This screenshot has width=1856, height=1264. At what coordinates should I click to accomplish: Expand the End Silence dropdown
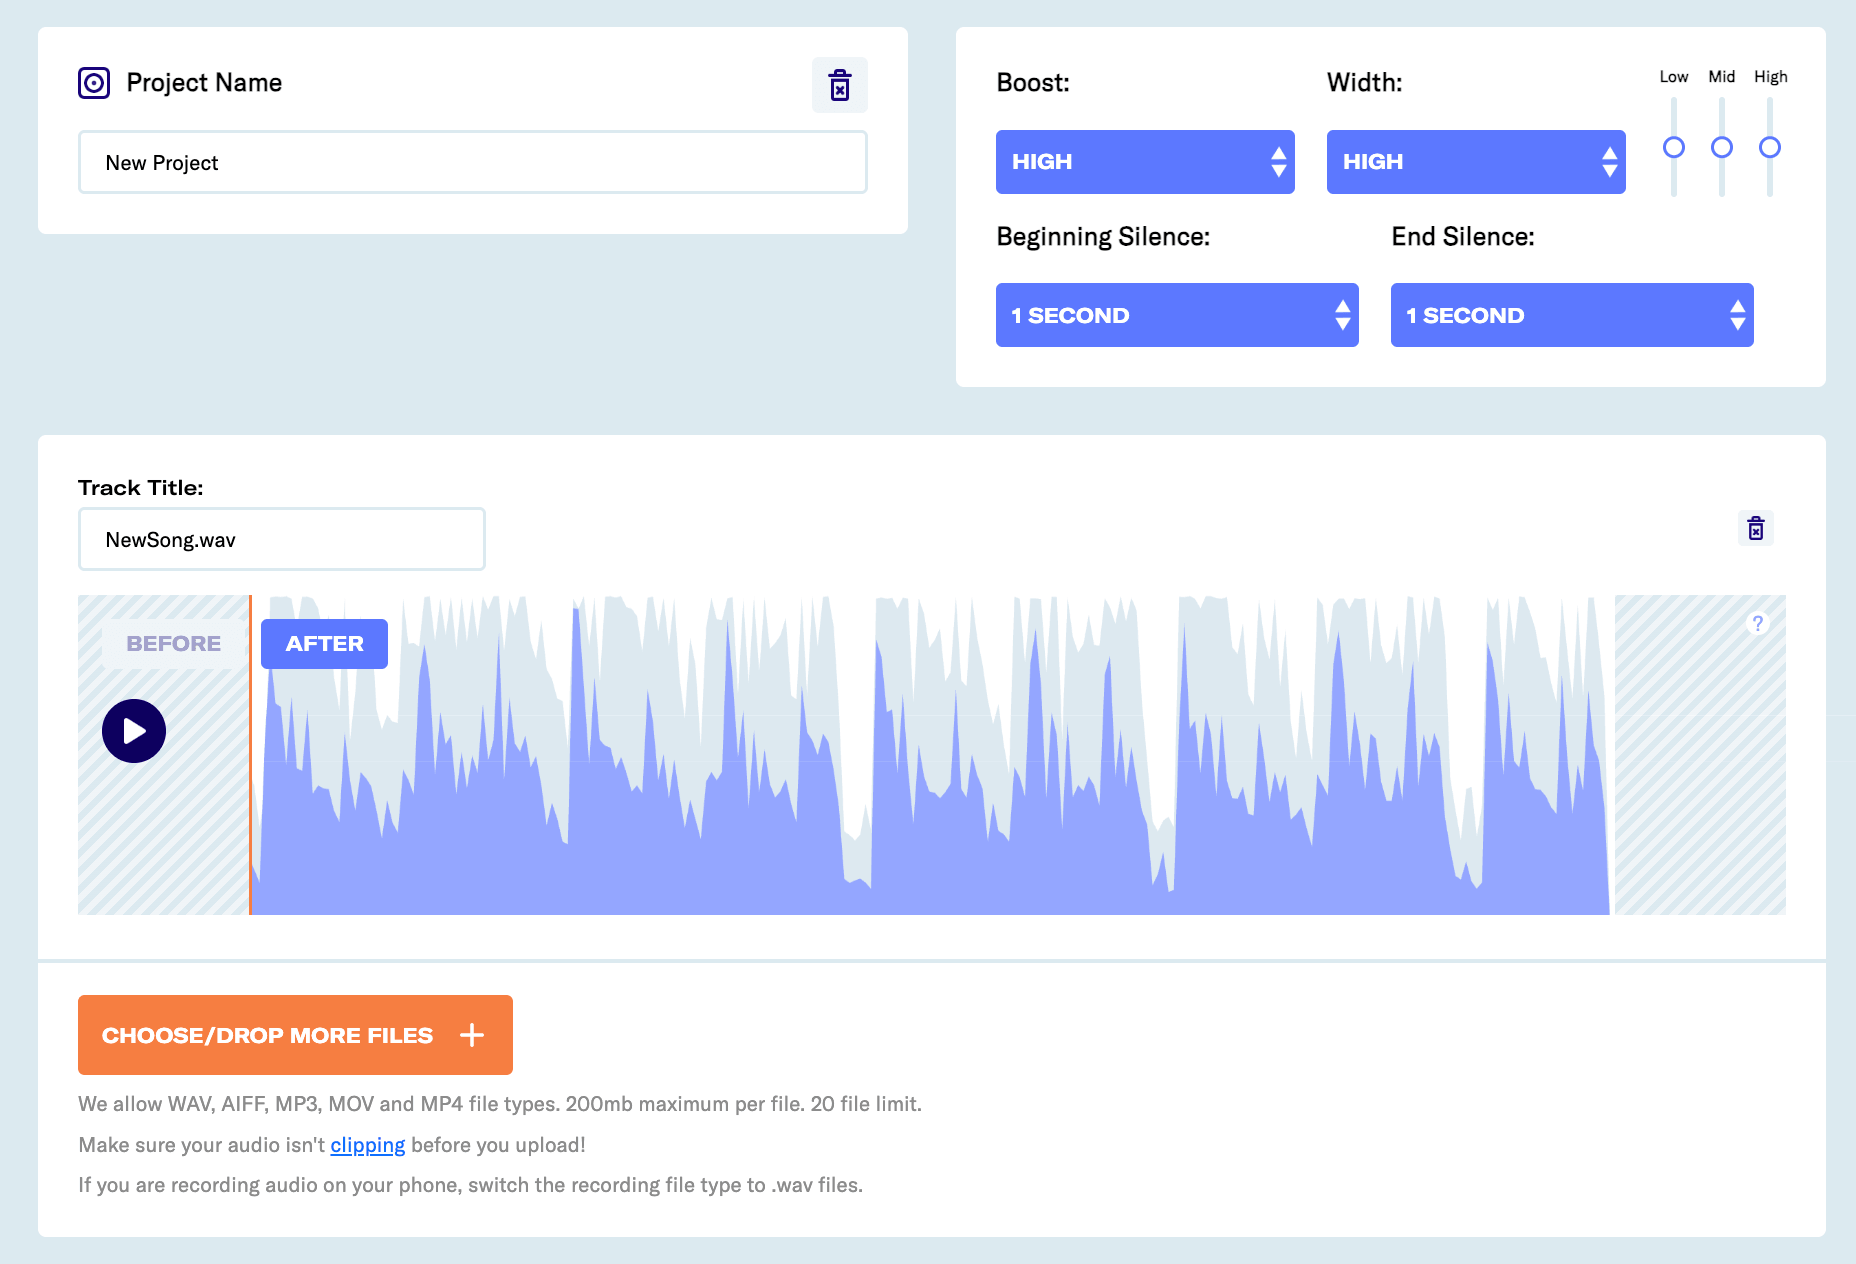pyautogui.click(x=1572, y=315)
